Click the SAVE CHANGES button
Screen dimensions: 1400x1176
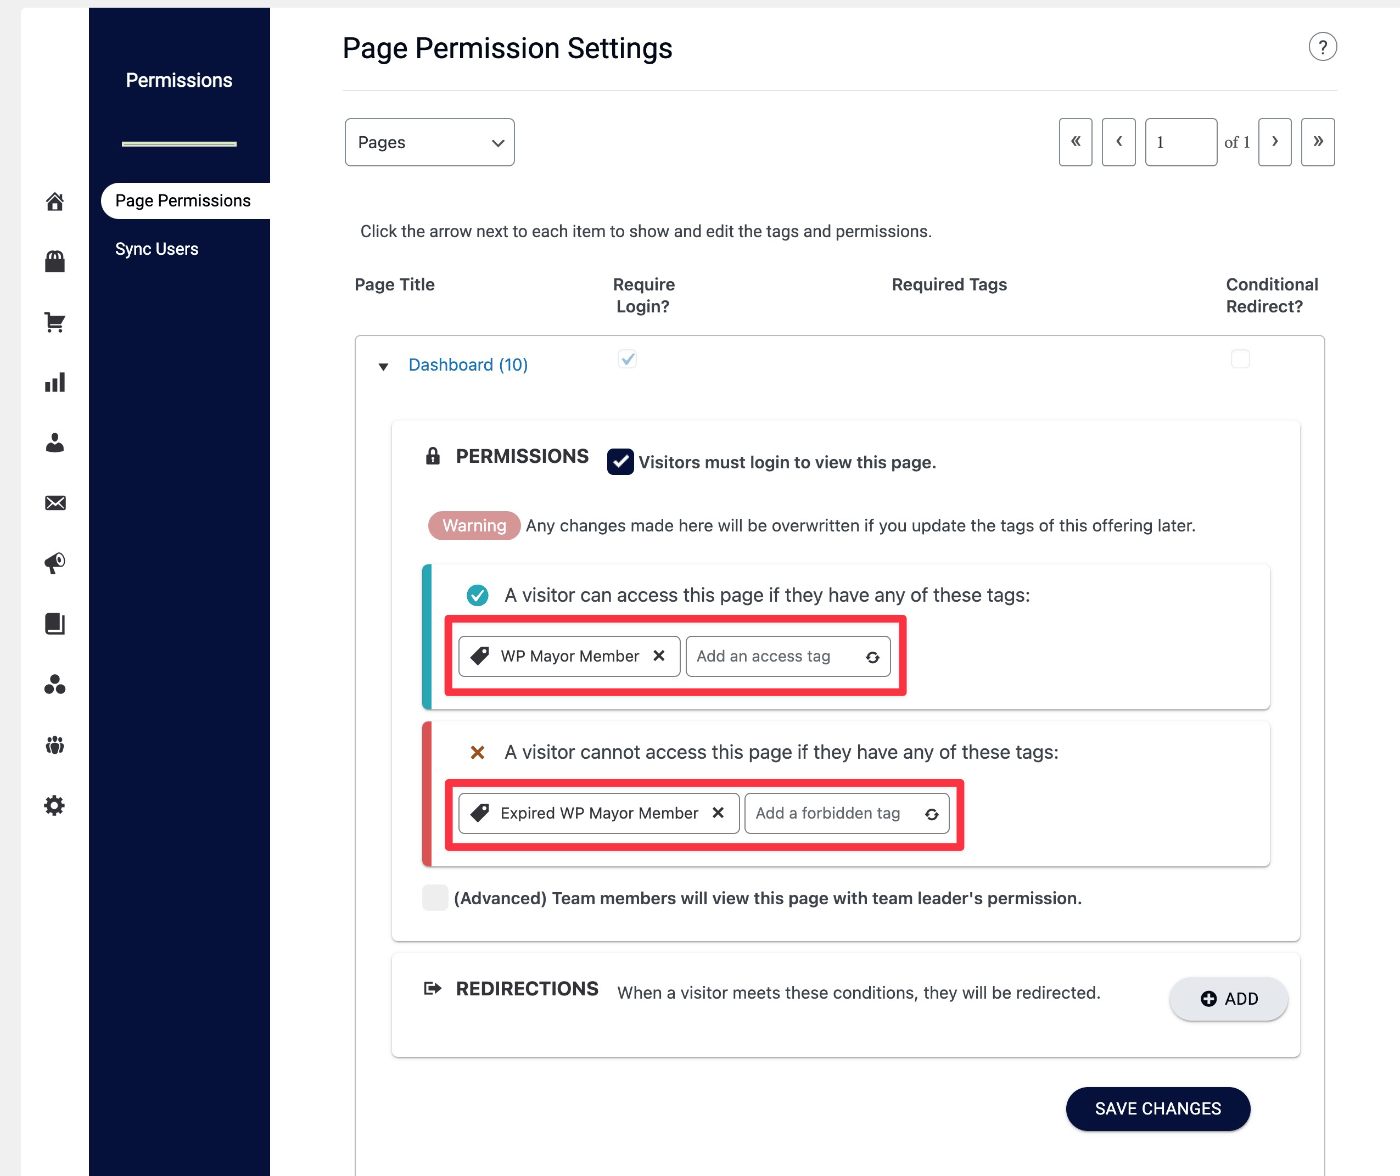click(1158, 1109)
